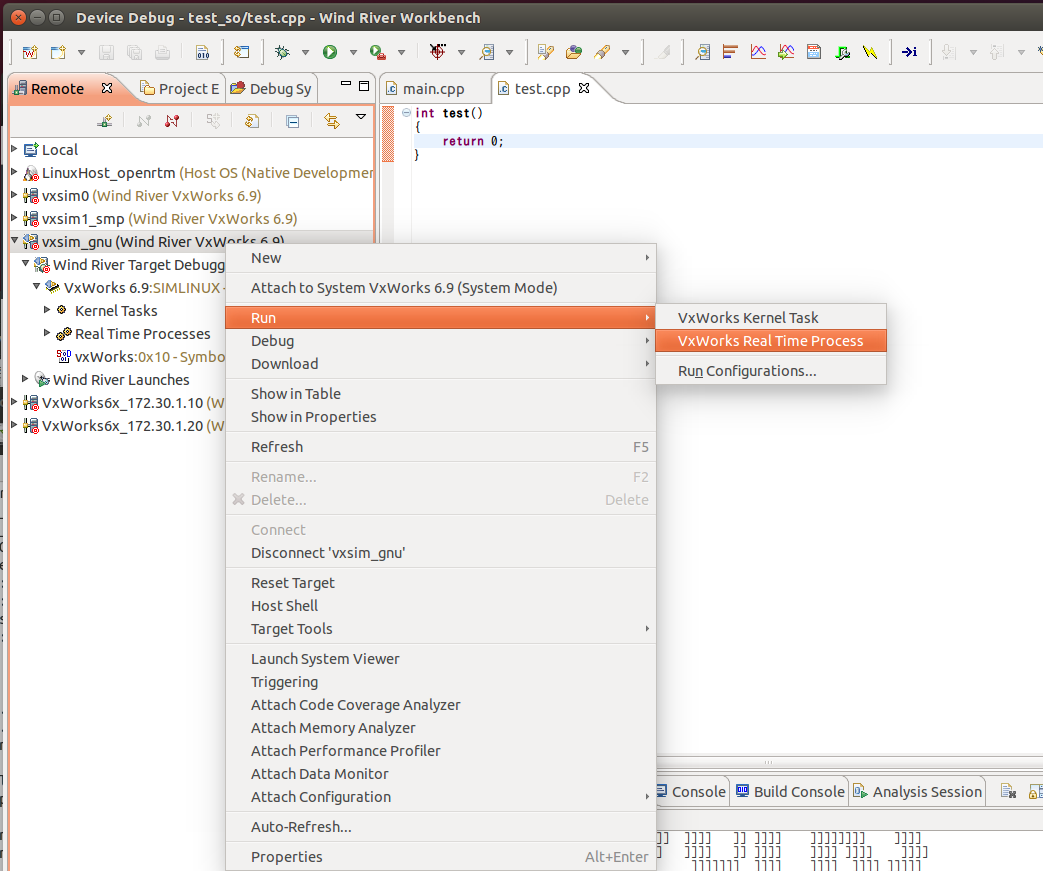Expand the Real Time Processes node
The image size is (1043, 871).
click(x=47, y=332)
